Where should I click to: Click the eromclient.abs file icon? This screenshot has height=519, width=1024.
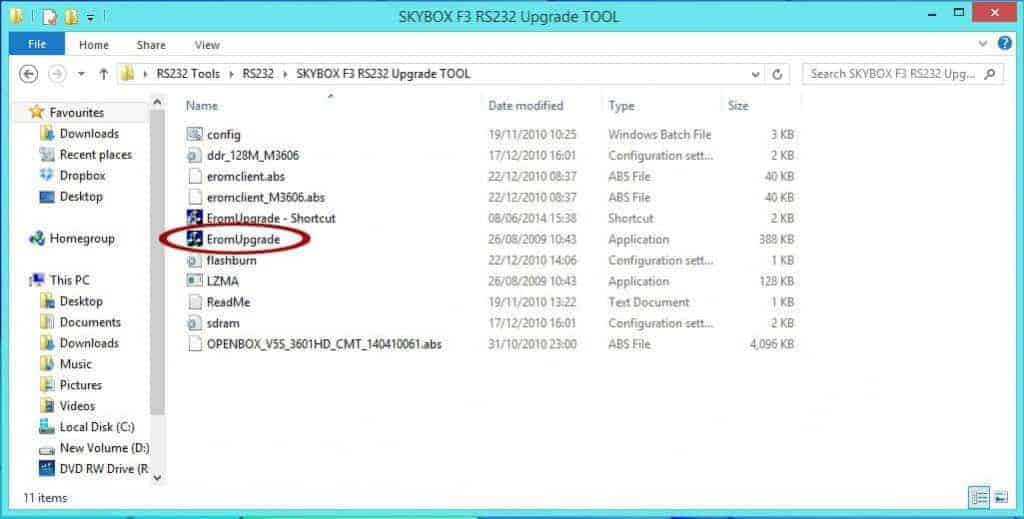(195, 176)
